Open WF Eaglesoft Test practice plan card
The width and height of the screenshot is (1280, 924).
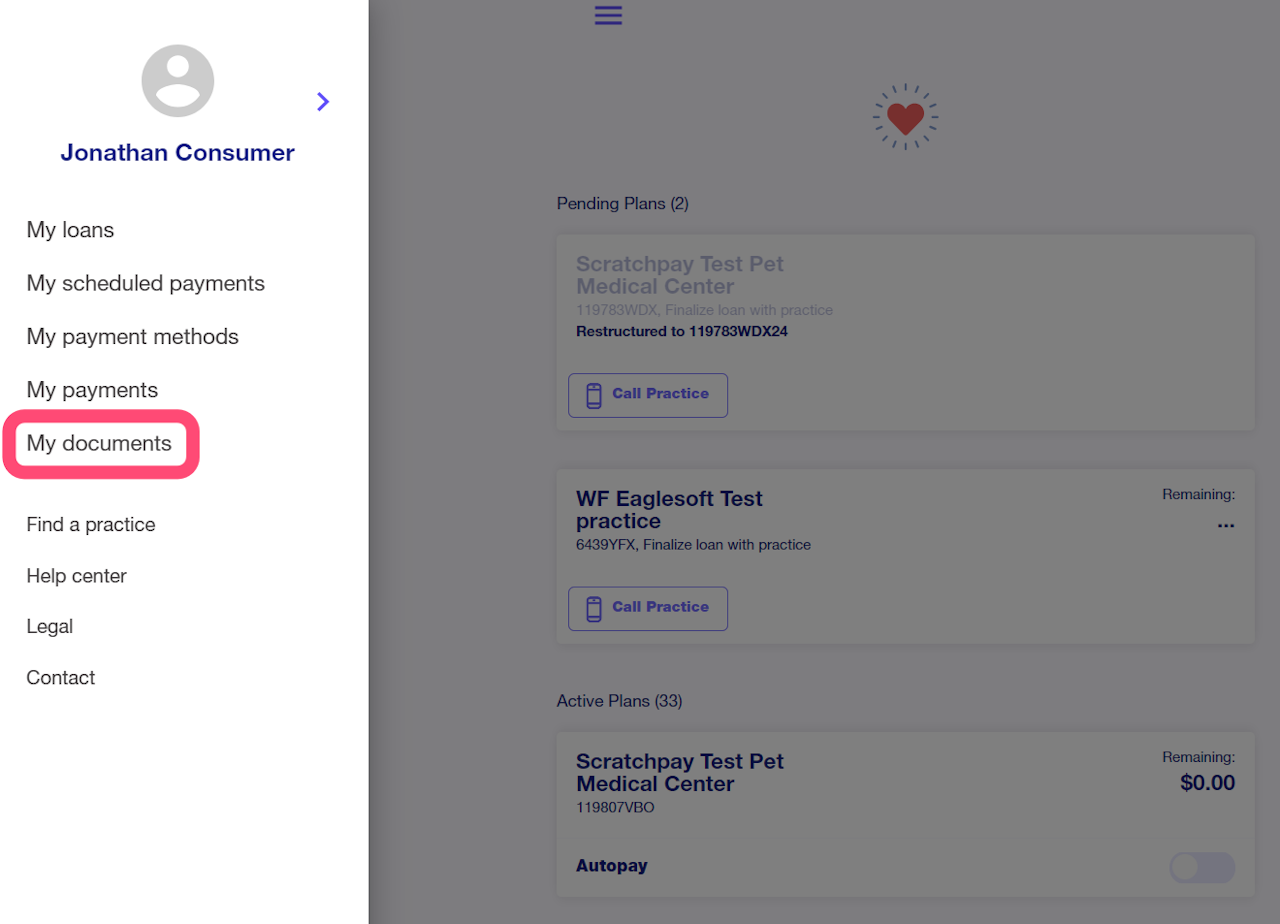tap(669, 510)
